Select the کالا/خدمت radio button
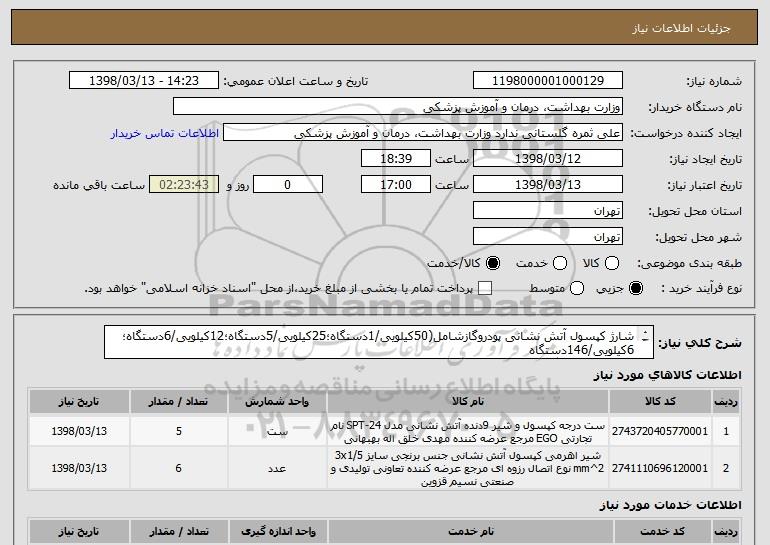Image resolution: width=770 pixels, height=545 pixels. [x=493, y=263]
